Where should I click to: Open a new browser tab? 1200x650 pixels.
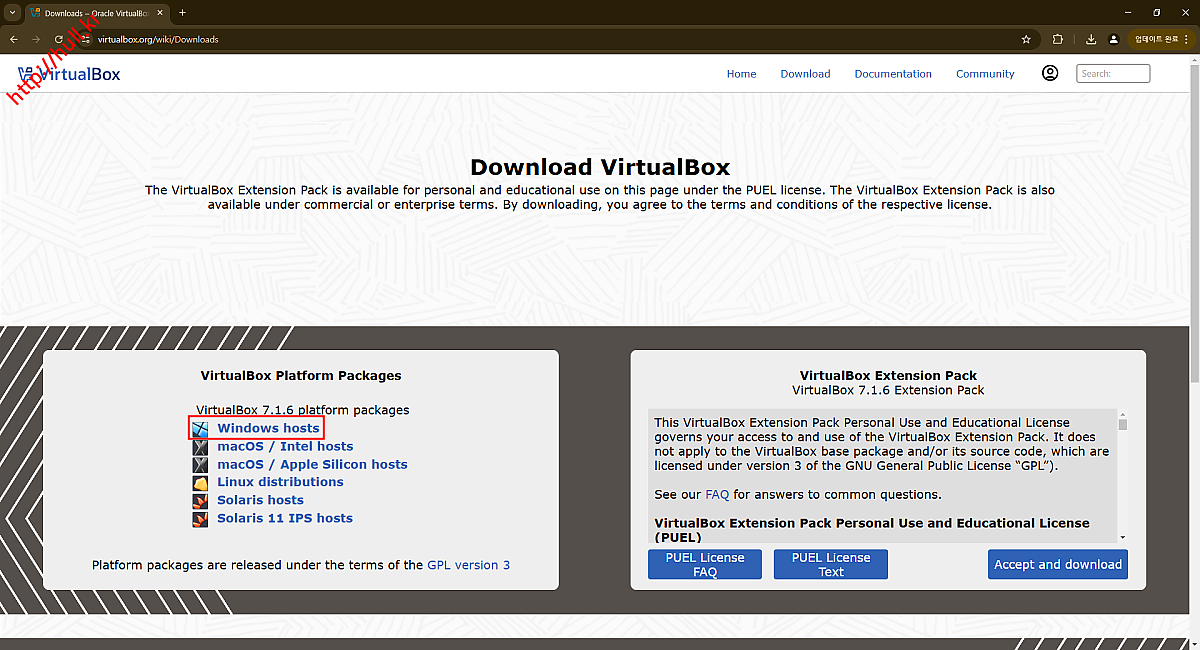coord(182,13)
